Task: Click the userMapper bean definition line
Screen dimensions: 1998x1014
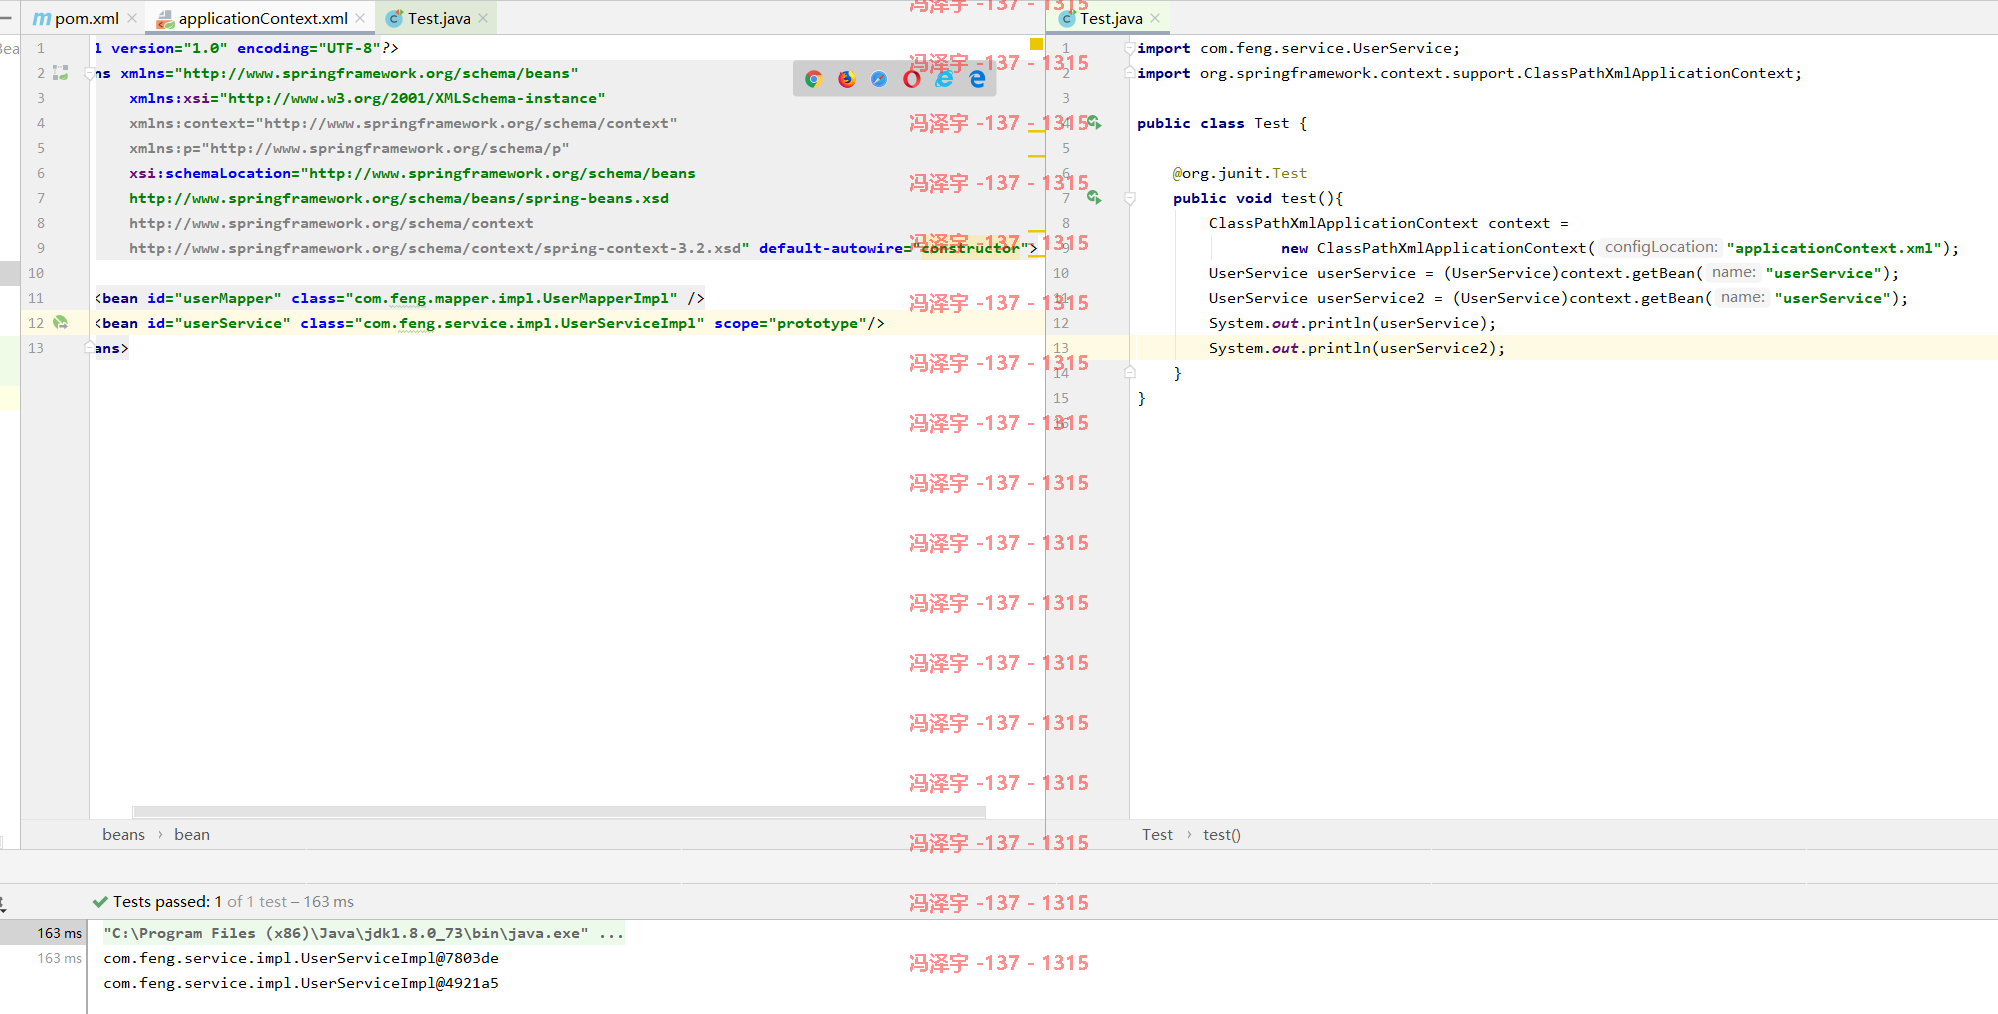Action: (x=400, y=298)
